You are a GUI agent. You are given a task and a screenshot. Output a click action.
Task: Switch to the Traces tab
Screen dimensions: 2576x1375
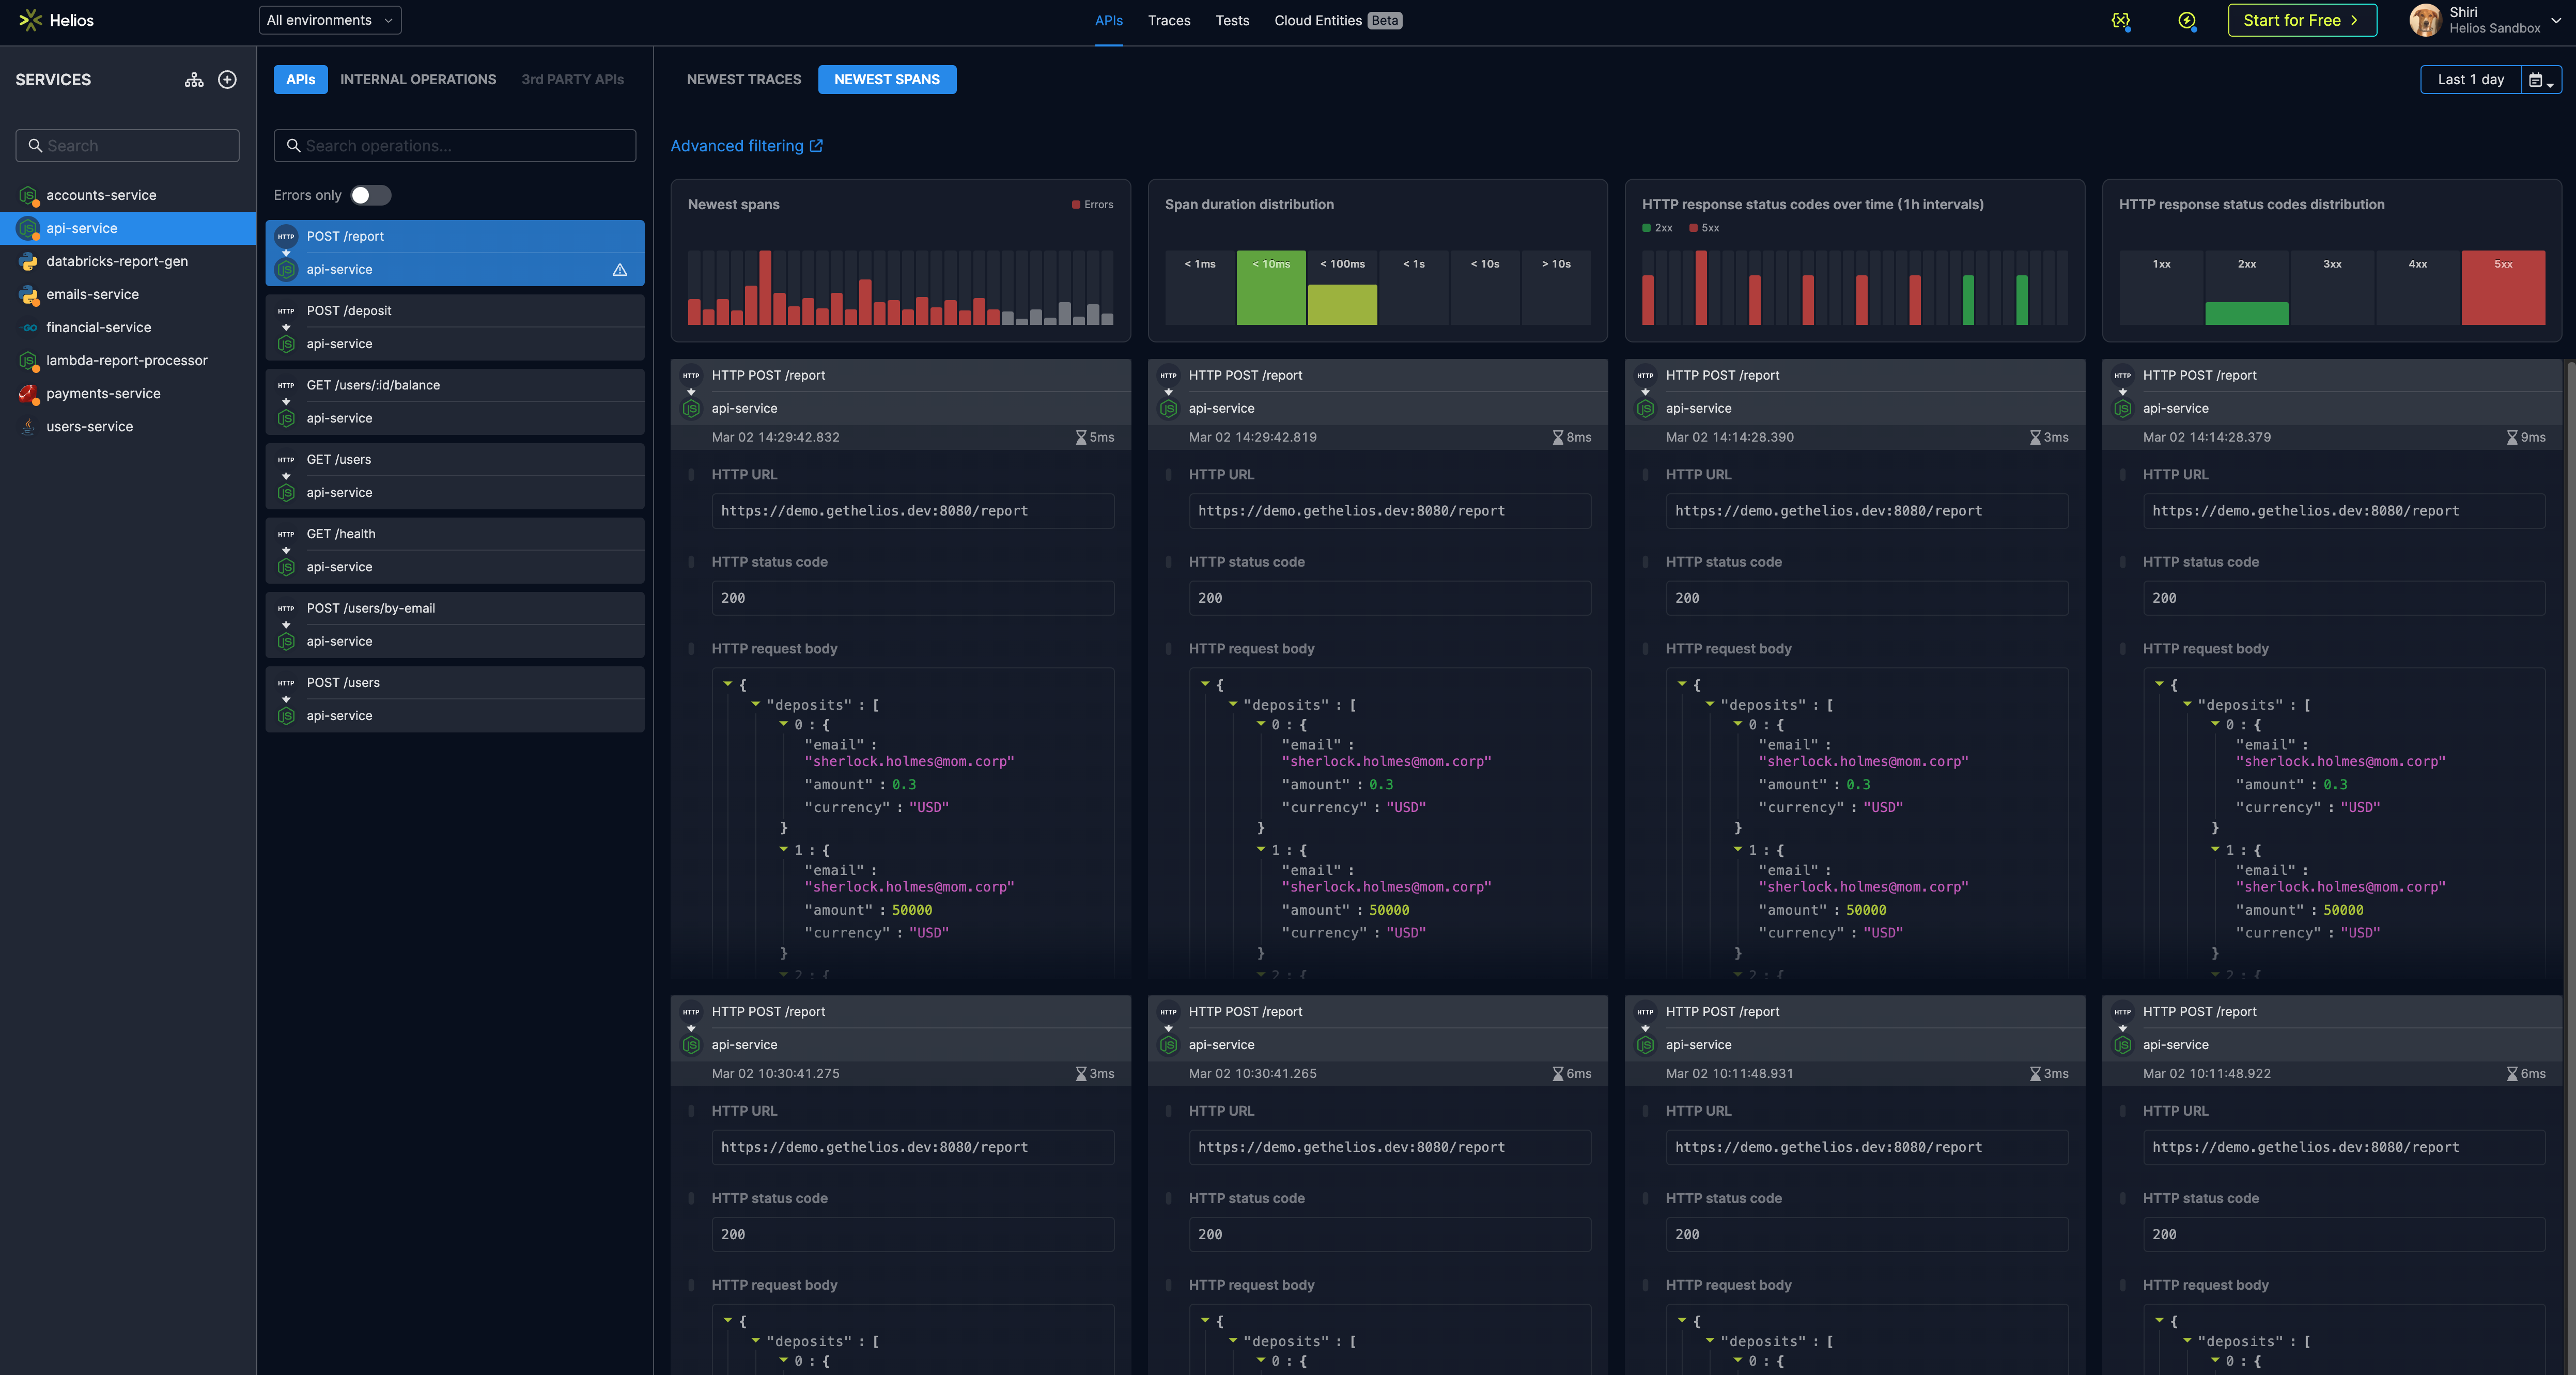click(1168, 21)
